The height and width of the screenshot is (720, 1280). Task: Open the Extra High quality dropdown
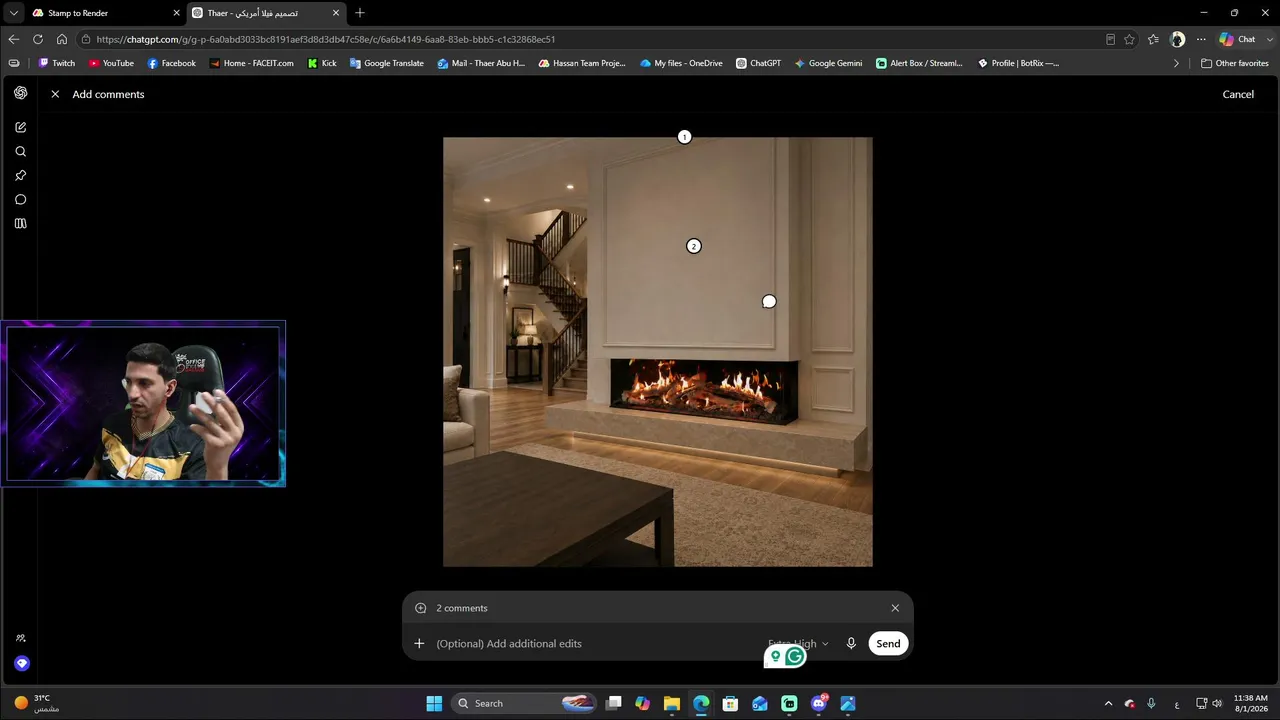(798, 644)
